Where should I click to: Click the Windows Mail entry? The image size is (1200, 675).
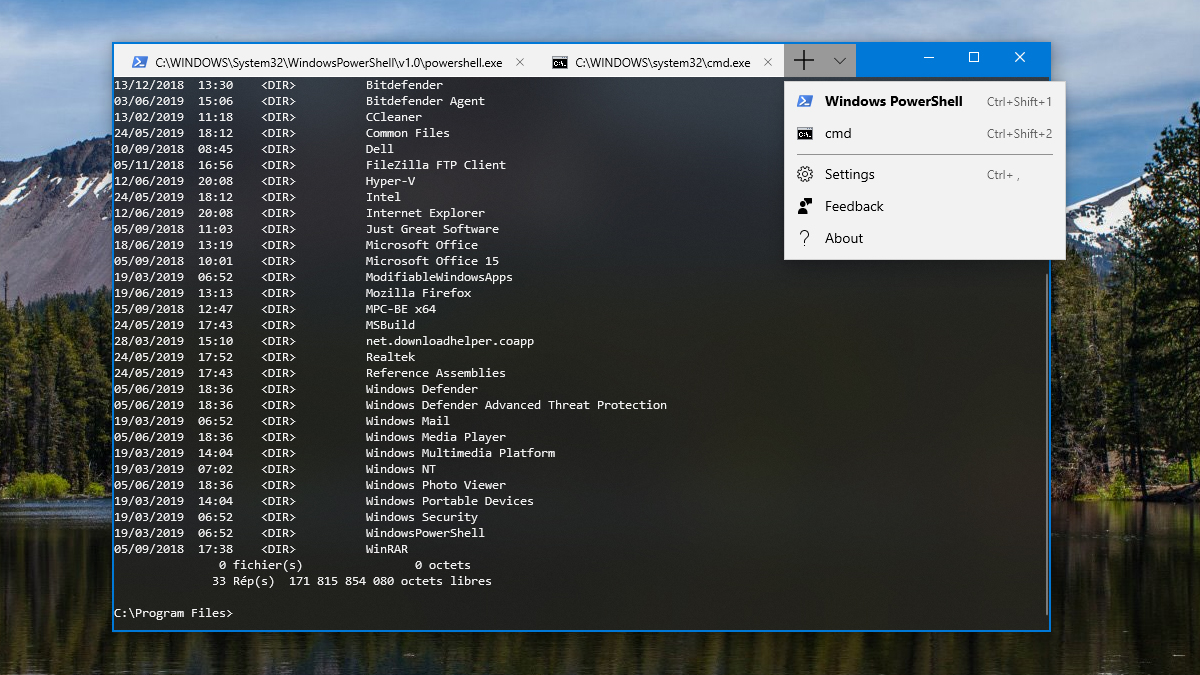[x=407, y=421]
